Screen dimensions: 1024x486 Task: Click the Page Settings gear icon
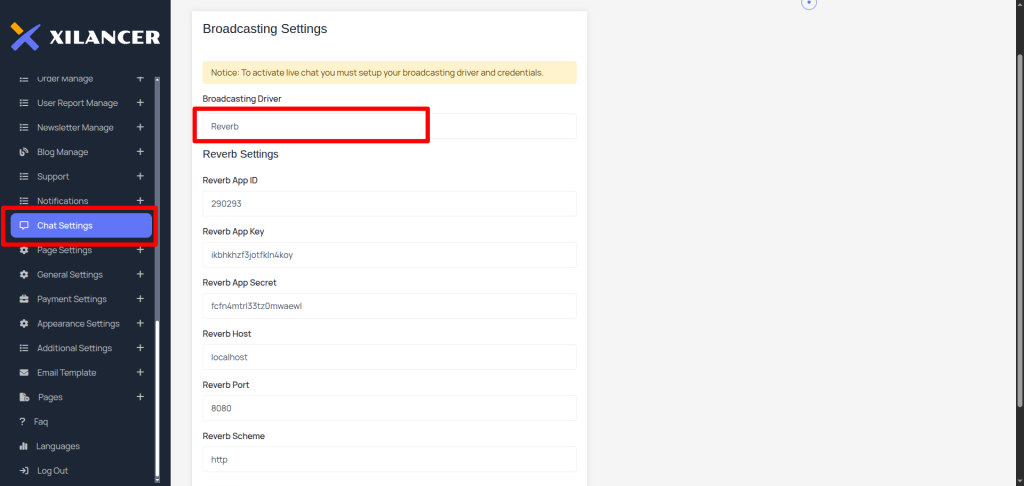24,250
